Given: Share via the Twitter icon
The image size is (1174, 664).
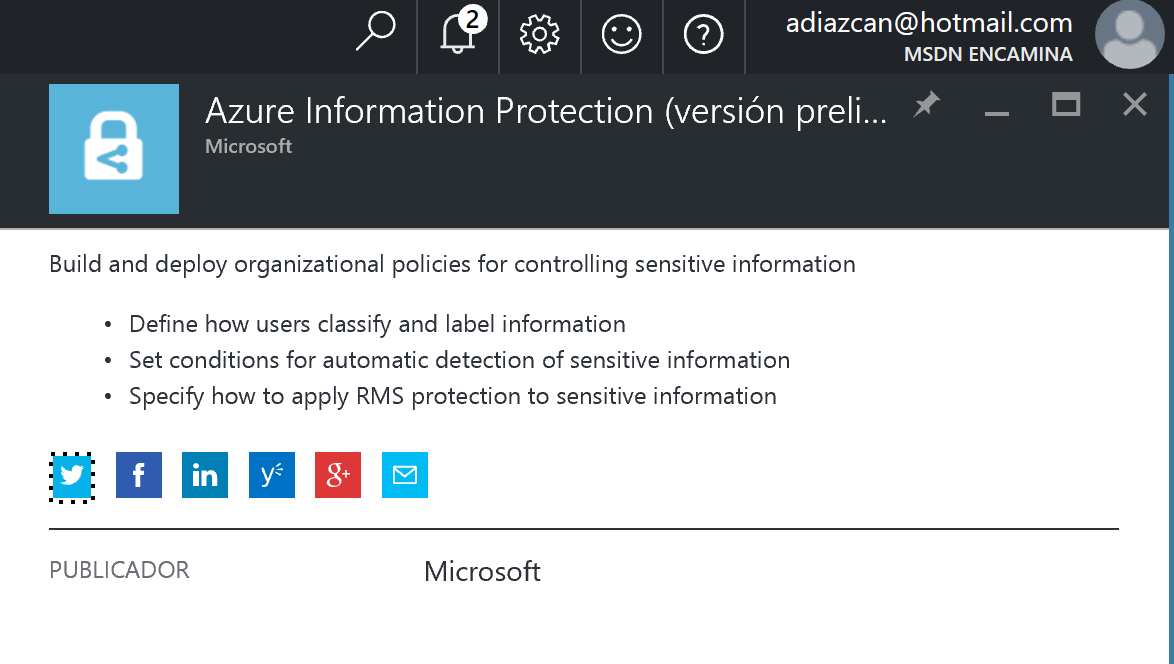Looking at the screenshot, I should (x=71, y=476).
